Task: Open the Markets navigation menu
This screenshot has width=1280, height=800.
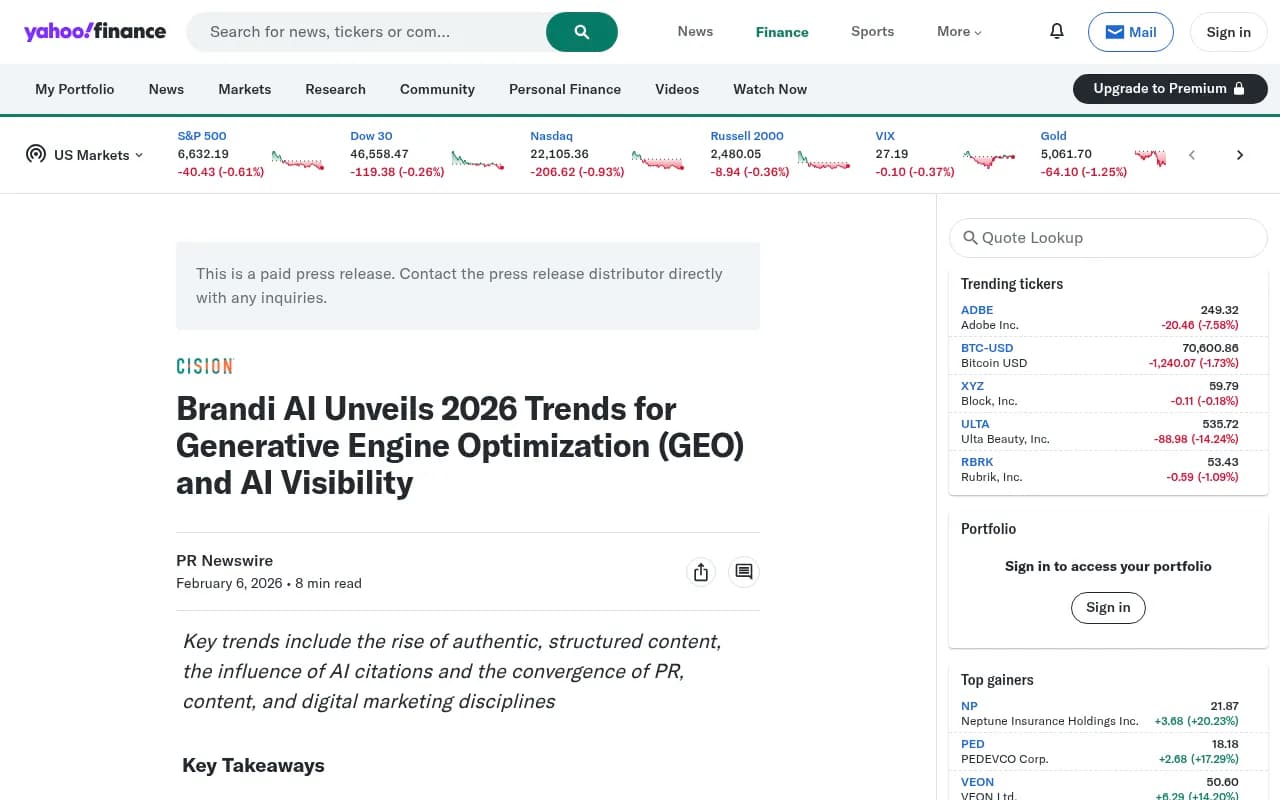Action: point(244,89)
